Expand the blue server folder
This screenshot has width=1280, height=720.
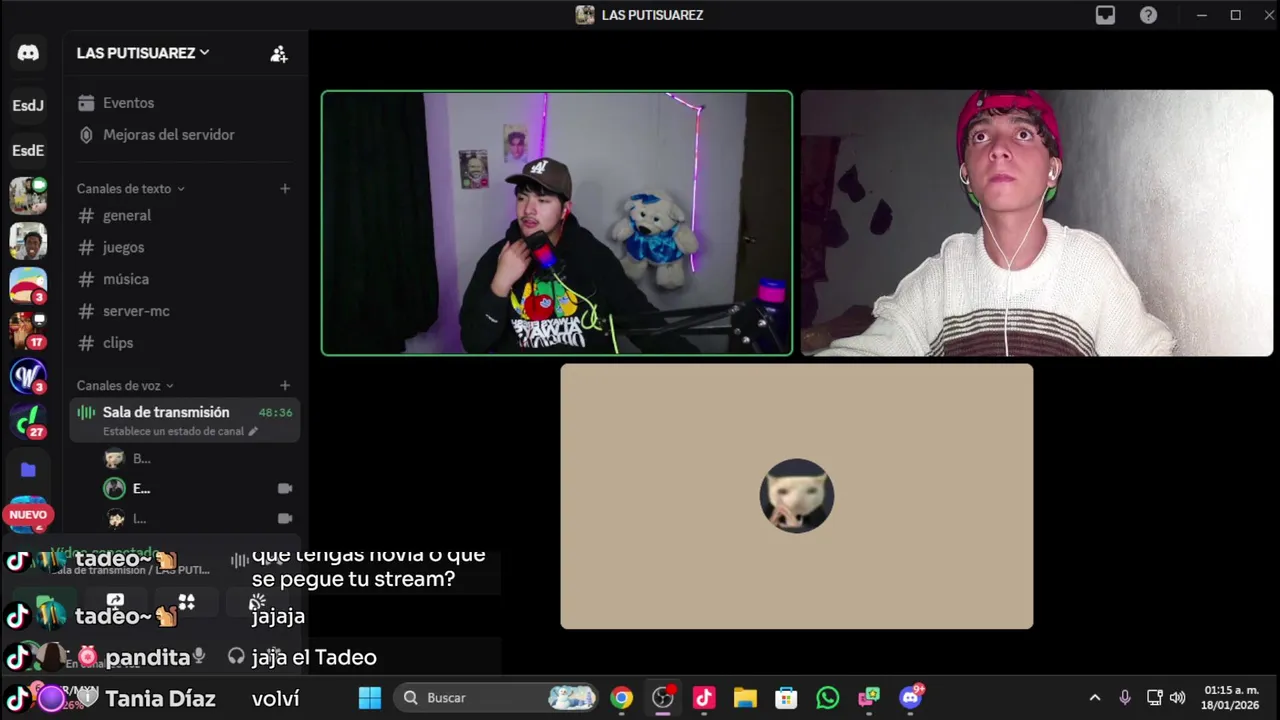pos(28,470)
